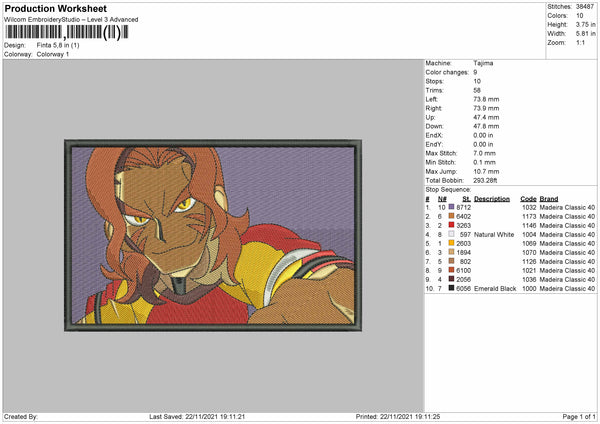
Task: Click the brown swatch for stop 7
Action: point(451,261)
